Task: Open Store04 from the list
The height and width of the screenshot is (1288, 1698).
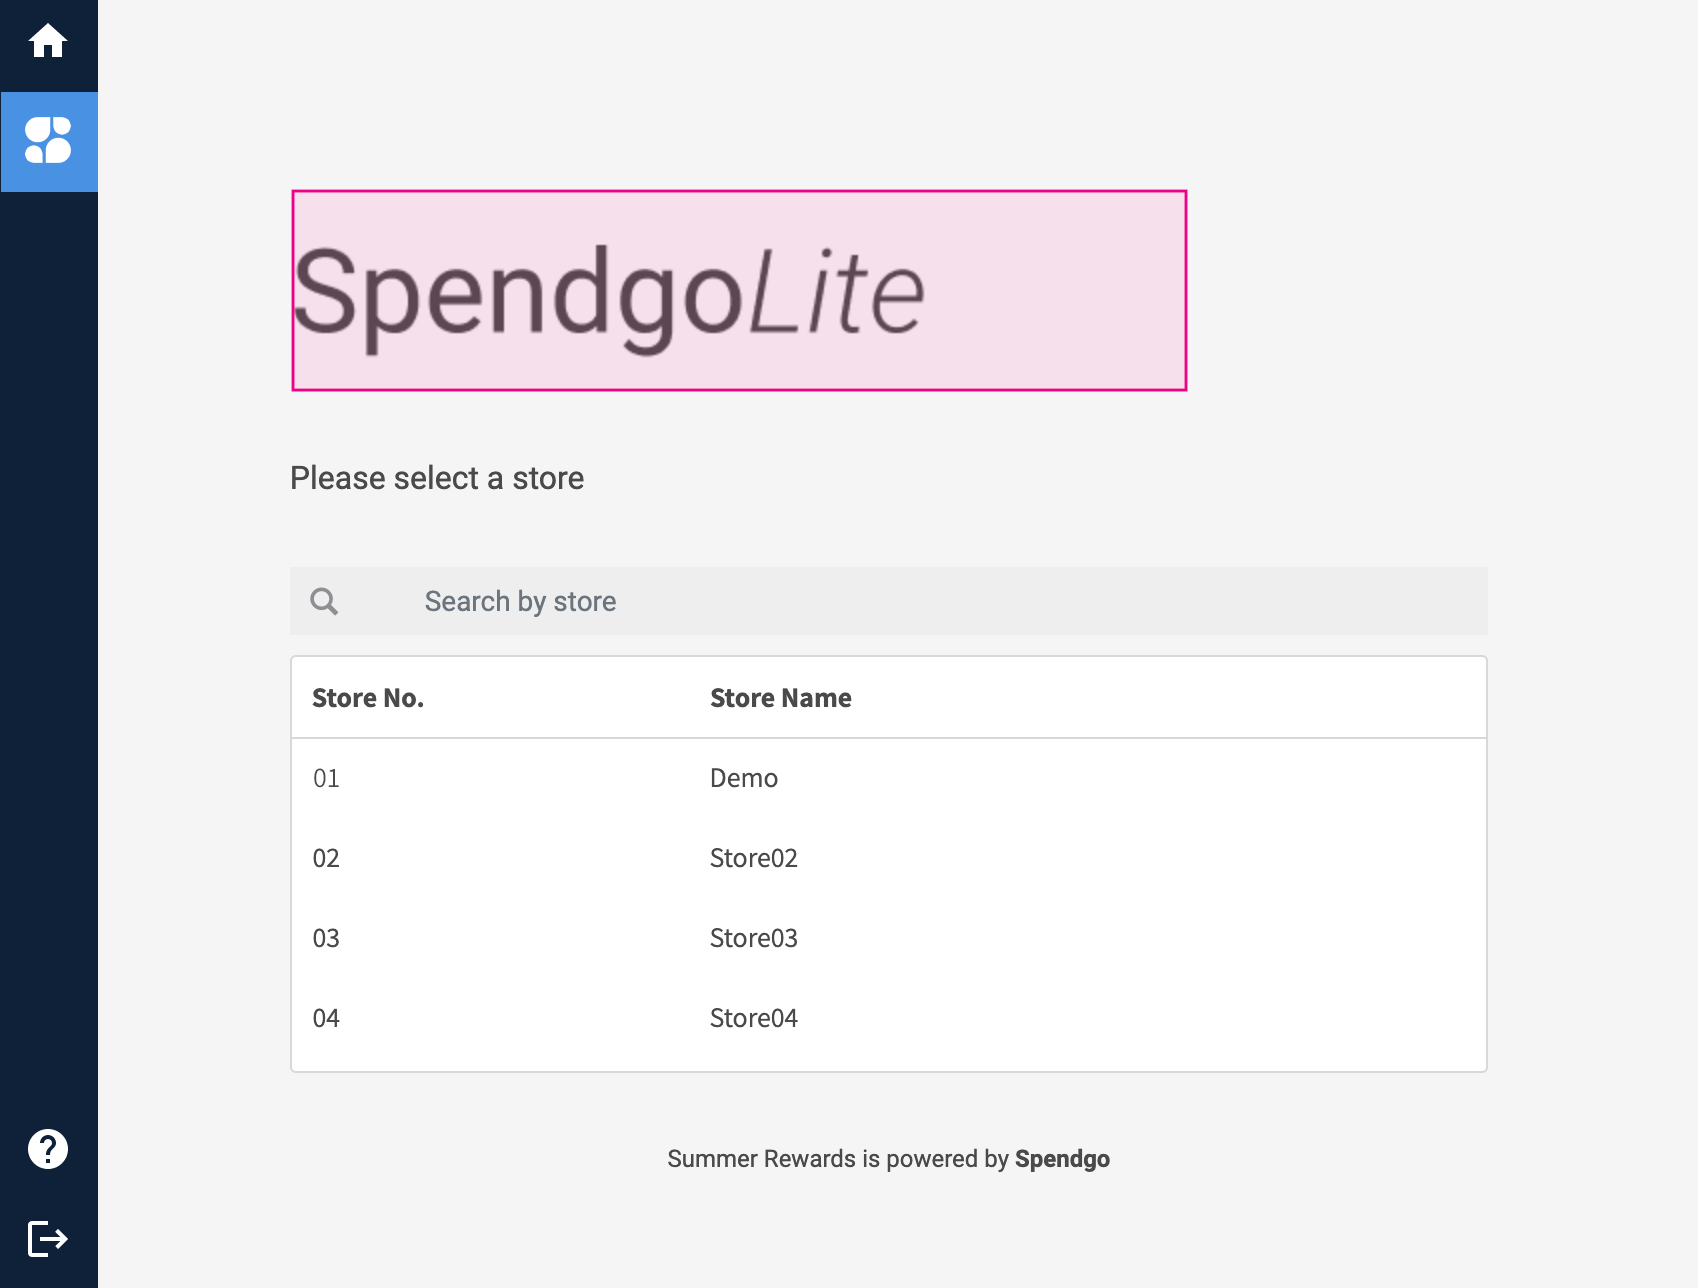Action: [753, 1018]
